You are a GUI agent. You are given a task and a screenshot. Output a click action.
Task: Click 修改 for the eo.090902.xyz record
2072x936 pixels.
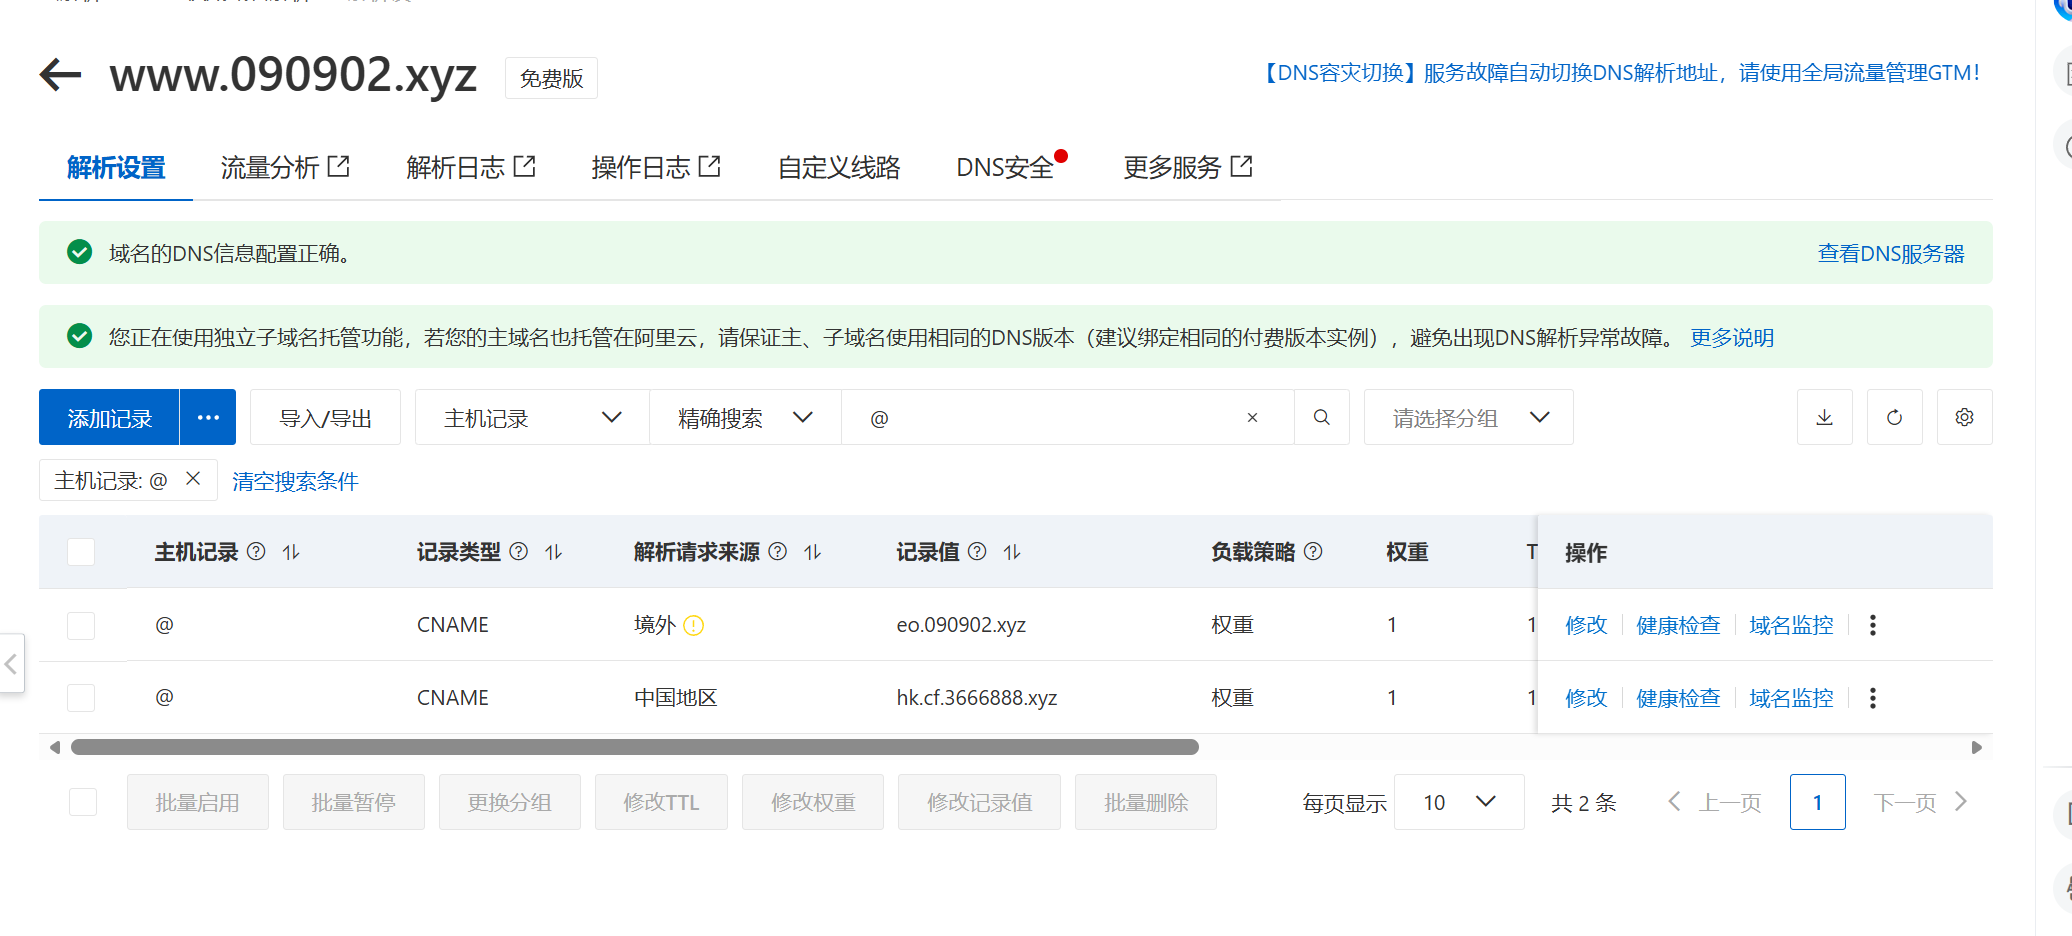pos(1586,625)
